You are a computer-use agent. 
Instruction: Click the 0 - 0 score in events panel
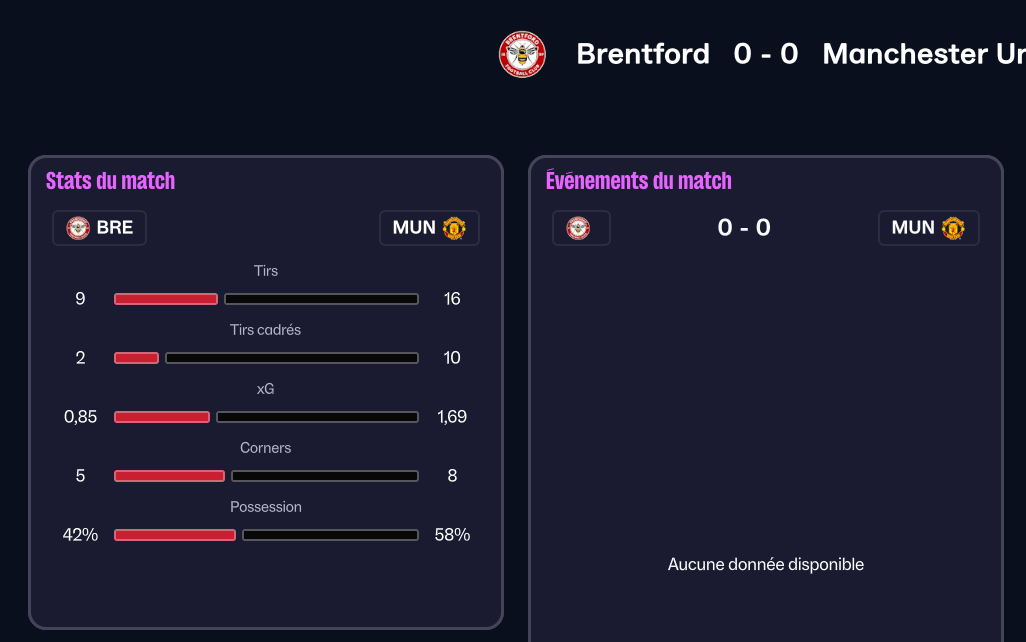[744, 228]
